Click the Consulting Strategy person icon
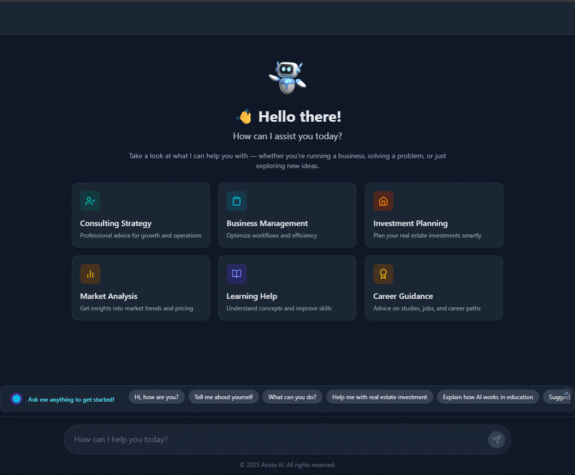 point(90,201)
